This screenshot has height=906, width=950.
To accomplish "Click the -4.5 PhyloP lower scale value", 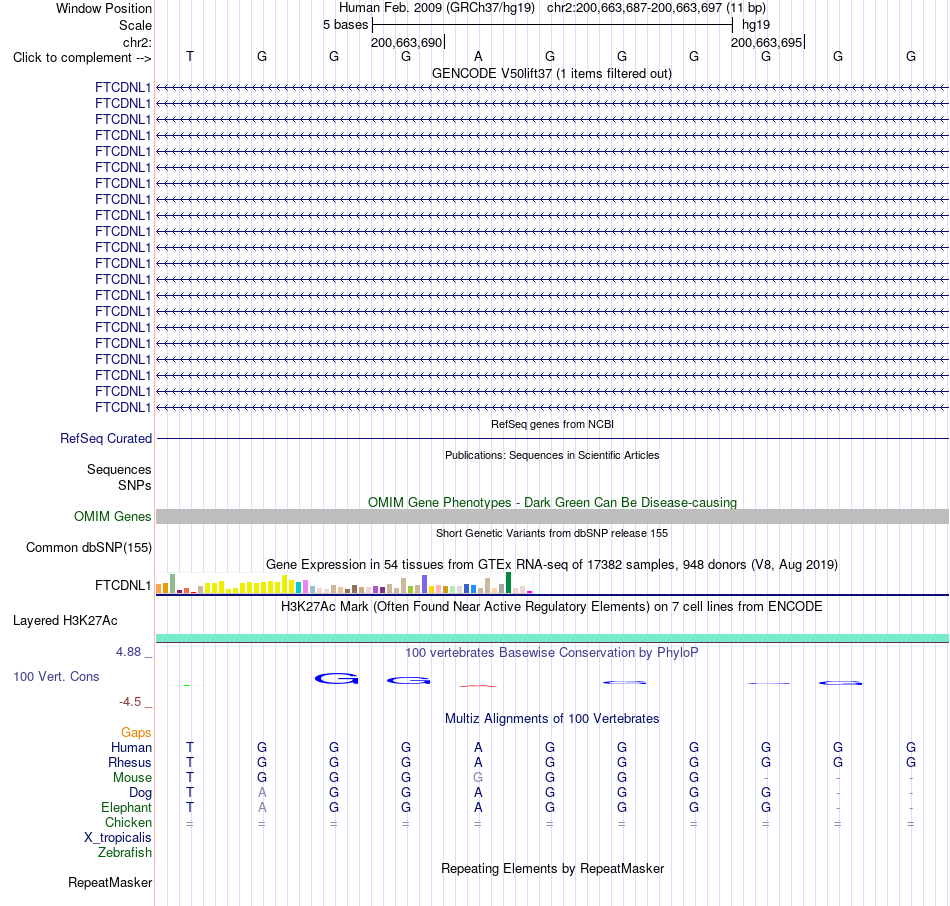I will click(130, 702).
